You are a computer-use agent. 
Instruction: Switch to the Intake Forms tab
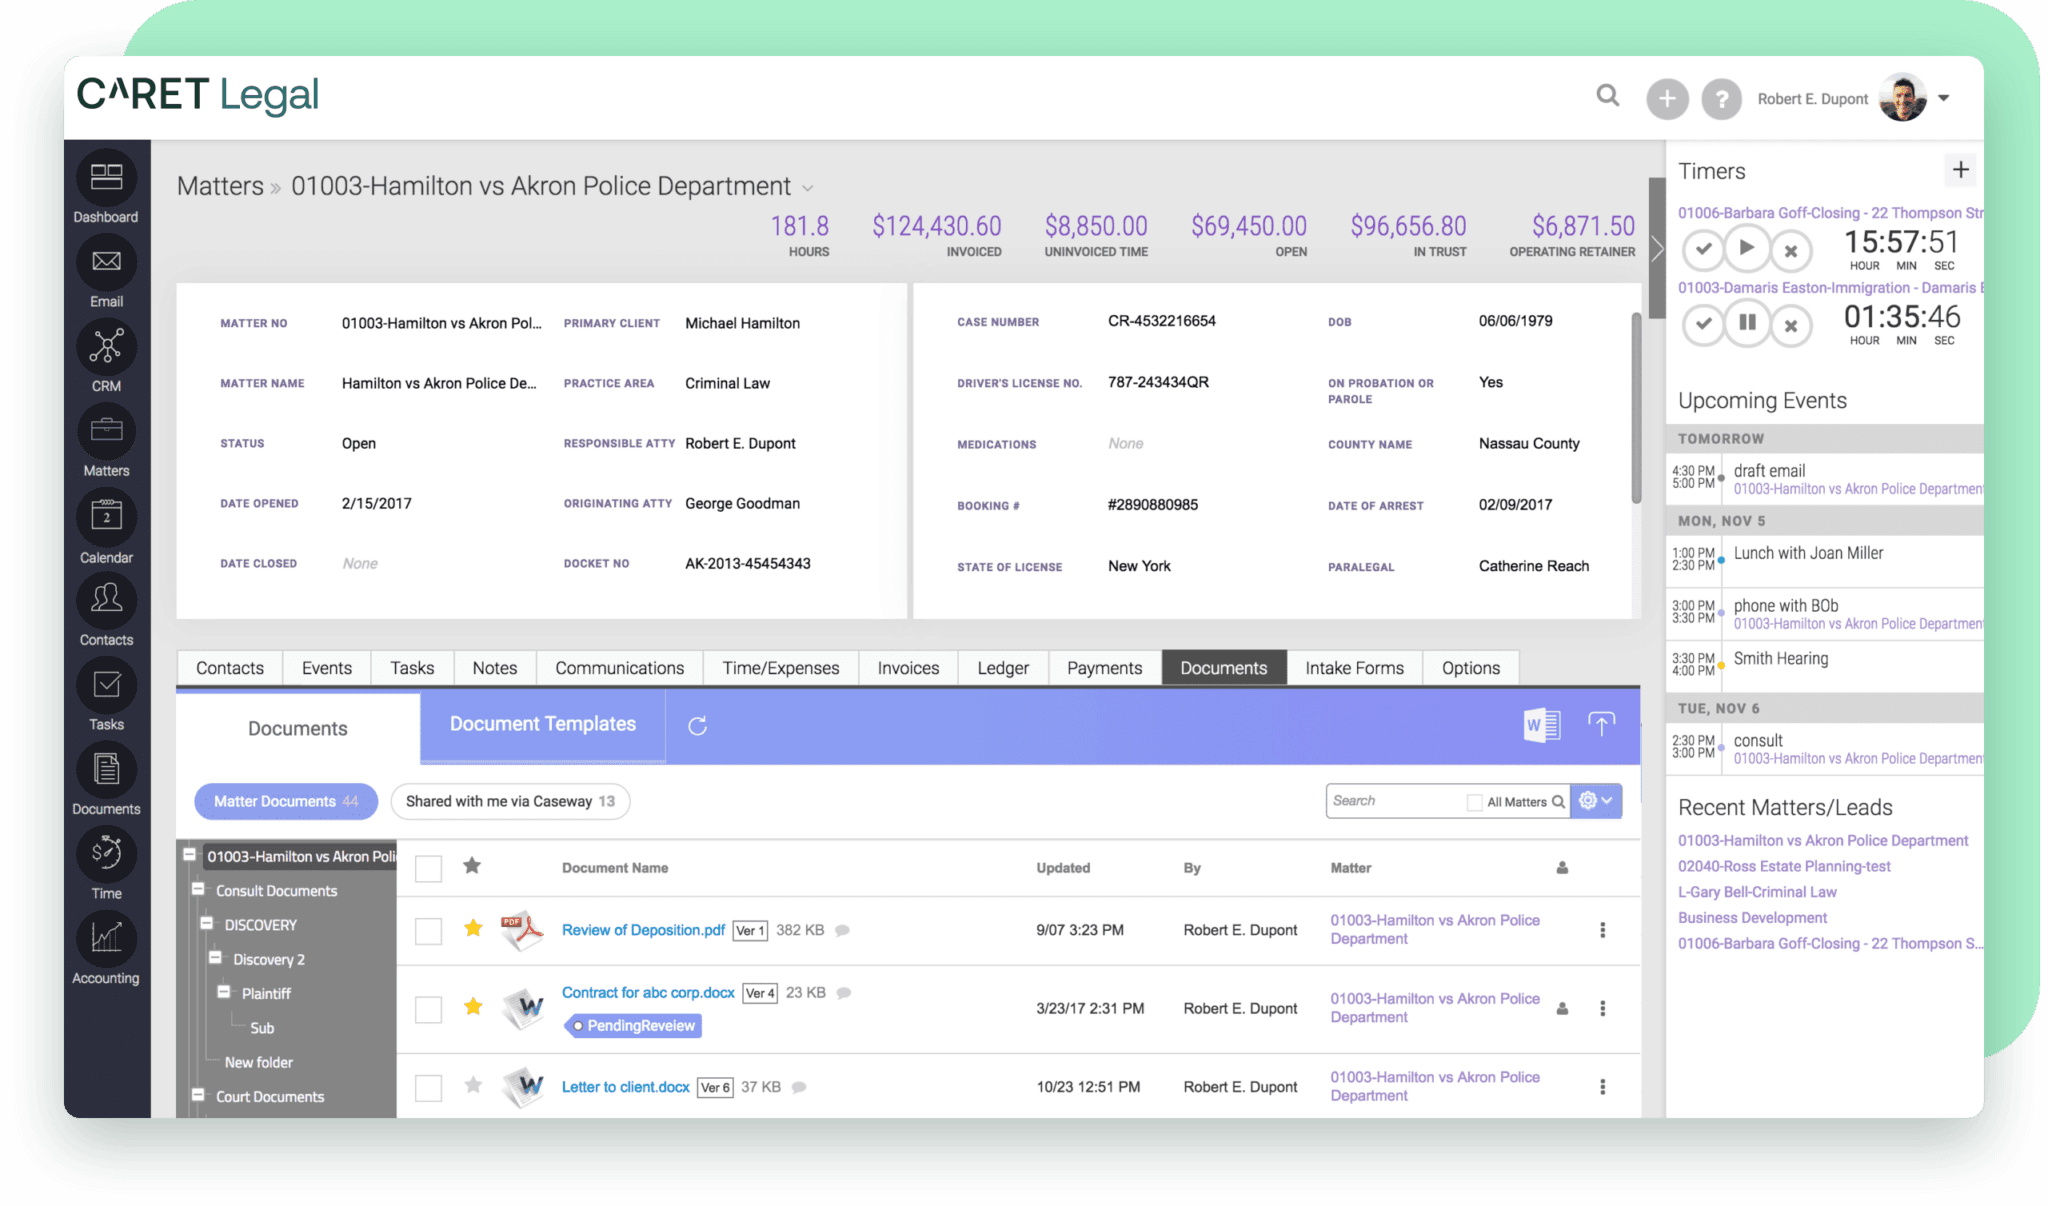click(1354, 668)
